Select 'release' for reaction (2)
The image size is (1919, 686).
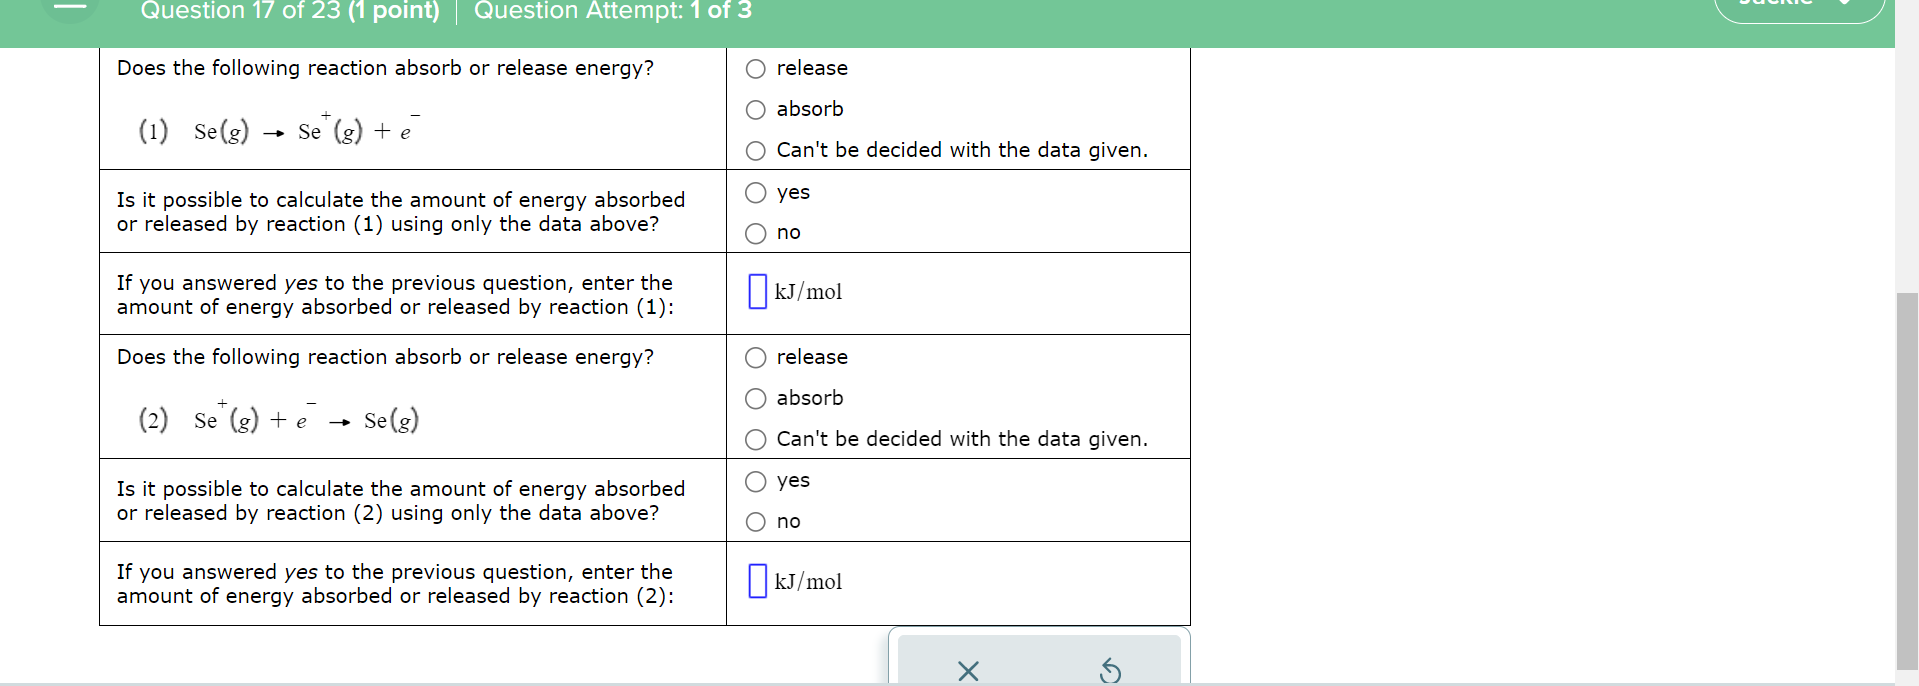(x=755, y=357)
